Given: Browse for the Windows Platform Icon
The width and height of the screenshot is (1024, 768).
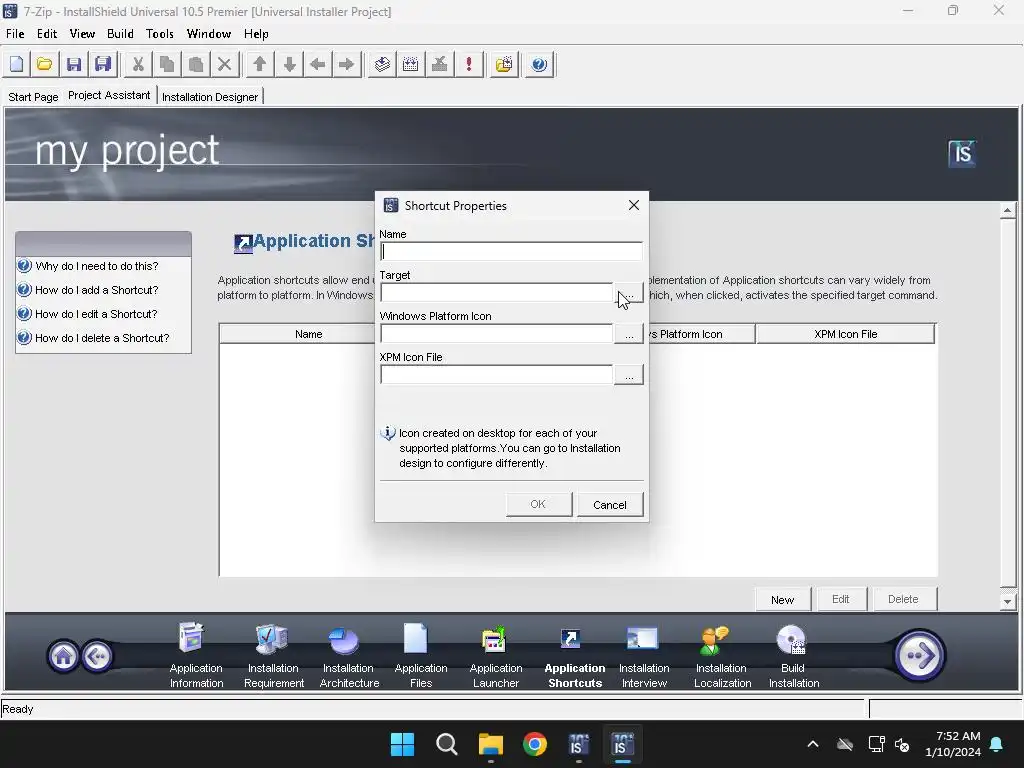Looking at the screenshot, I should (x=629, y=334).
